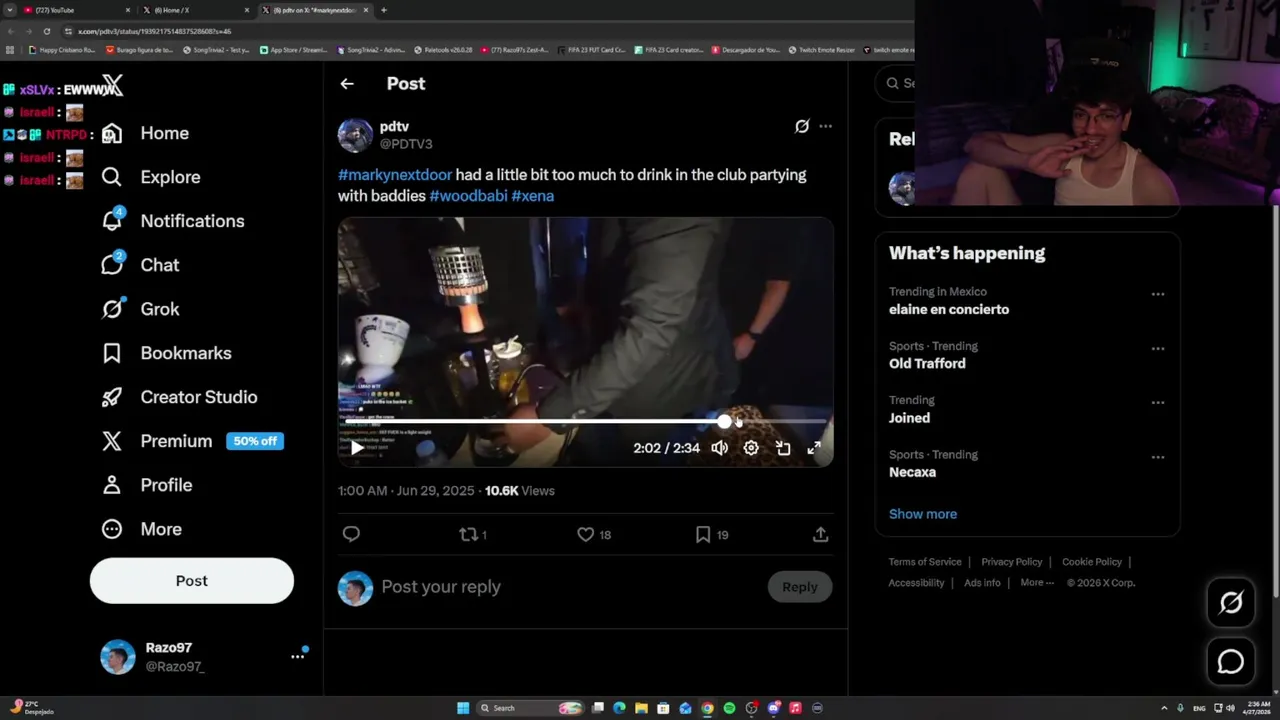Open Explore in the X sidebar
1280x720 pixels.
(151, 177)
